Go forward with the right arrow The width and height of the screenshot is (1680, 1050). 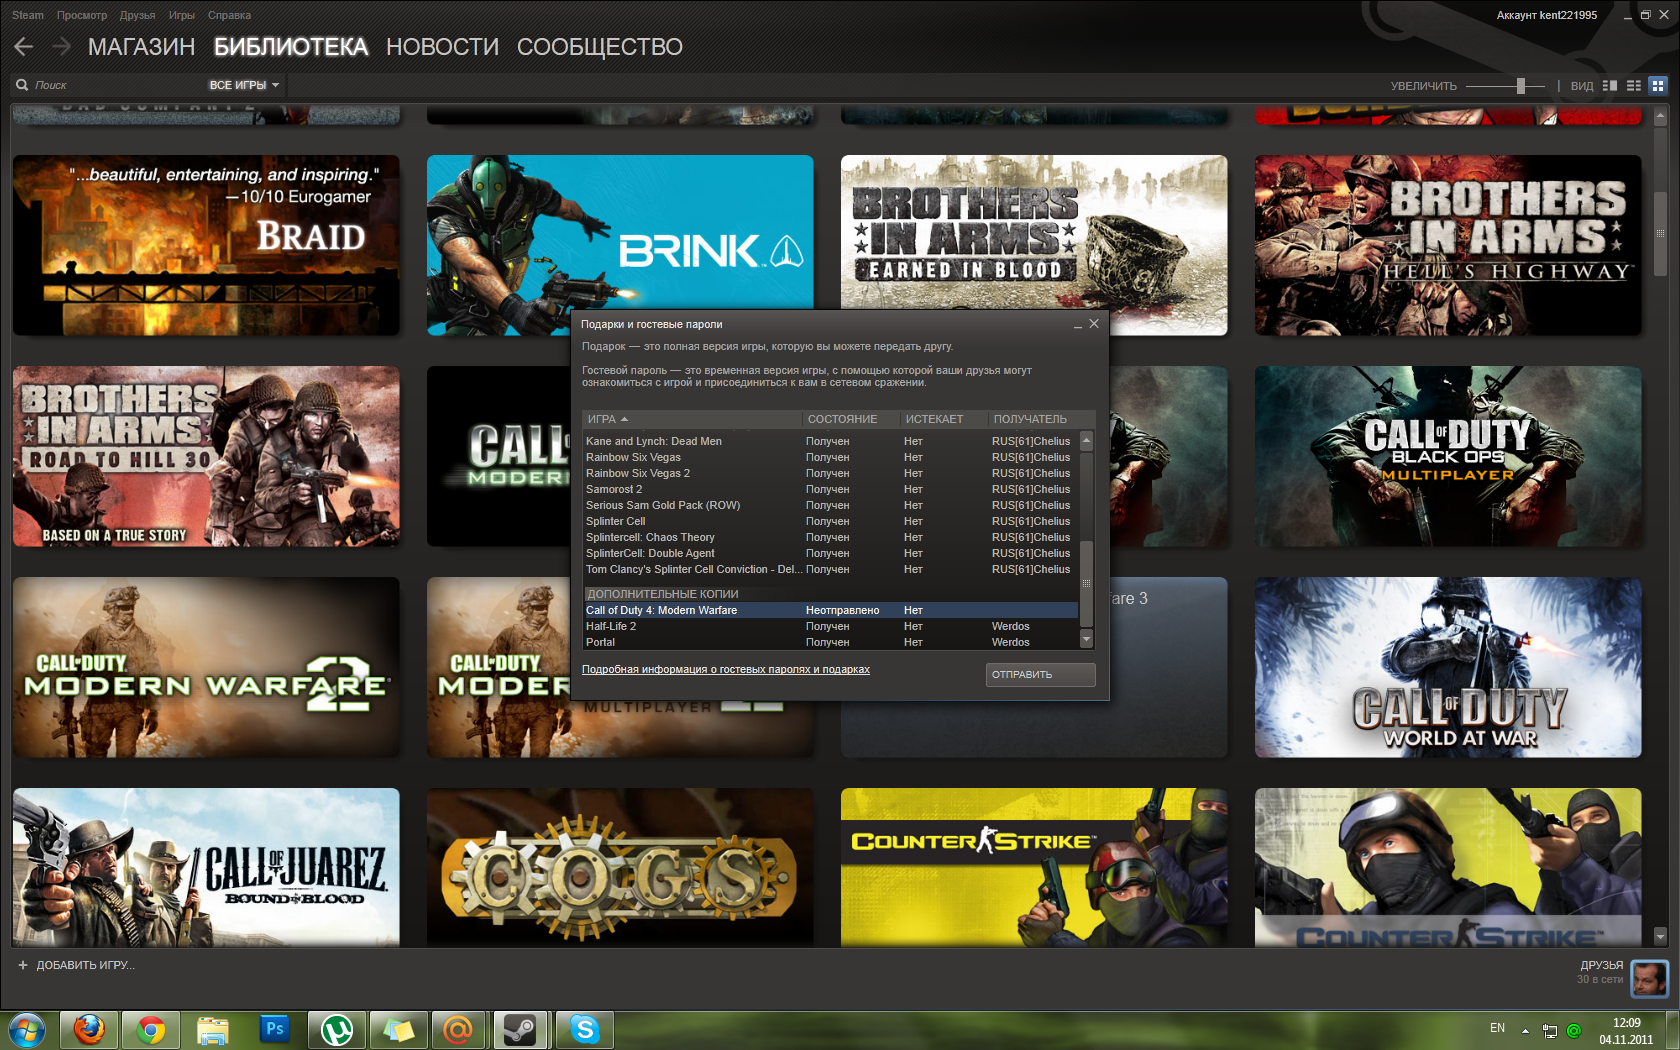[x=61, y=47]
